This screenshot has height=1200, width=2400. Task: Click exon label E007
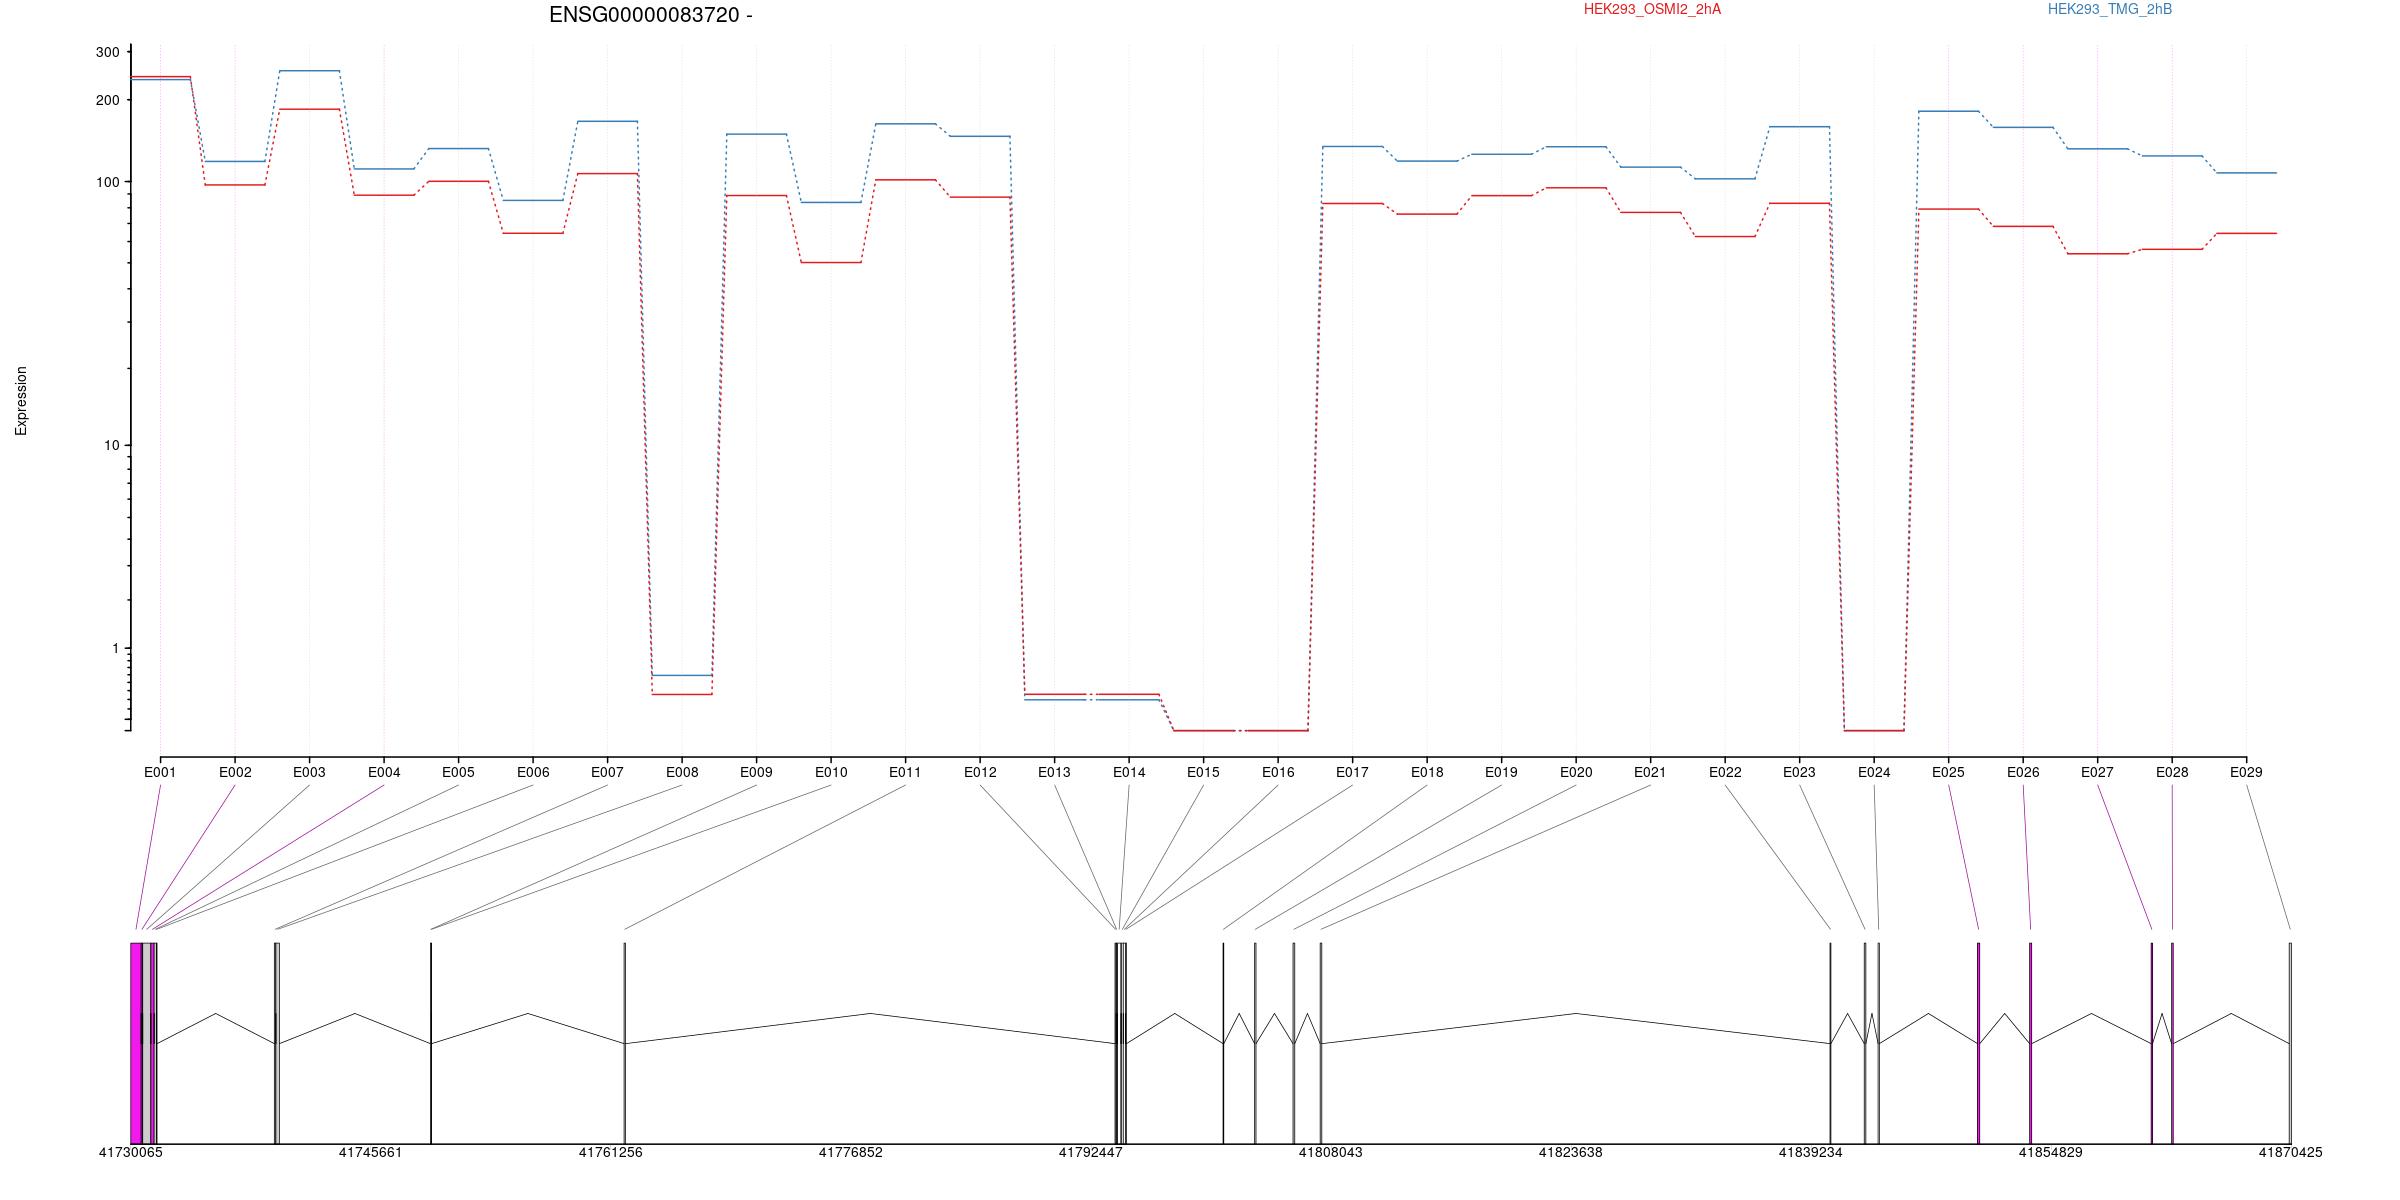click(x=607, y=772)
